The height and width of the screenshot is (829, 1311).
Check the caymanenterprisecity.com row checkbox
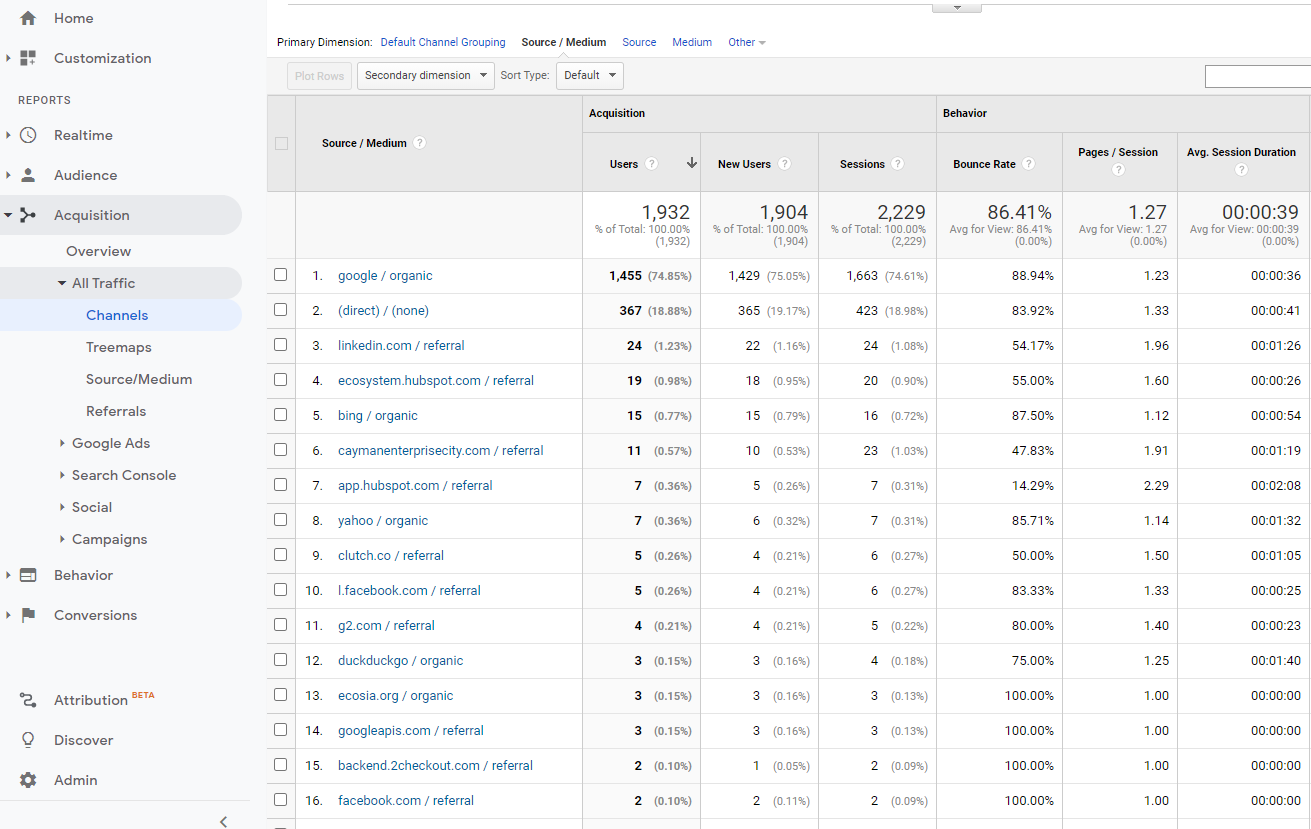coord(281,450)
